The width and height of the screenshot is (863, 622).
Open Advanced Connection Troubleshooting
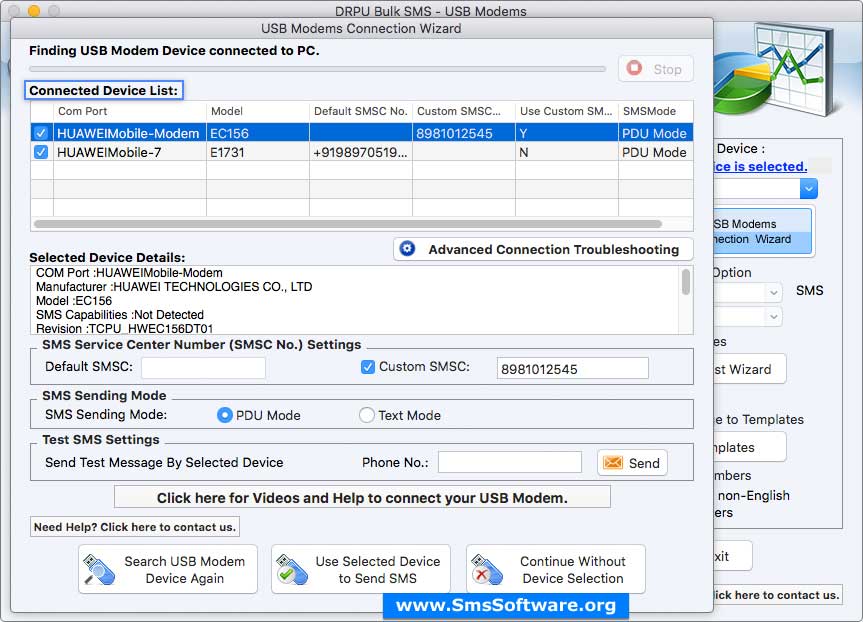pos(543,249)
